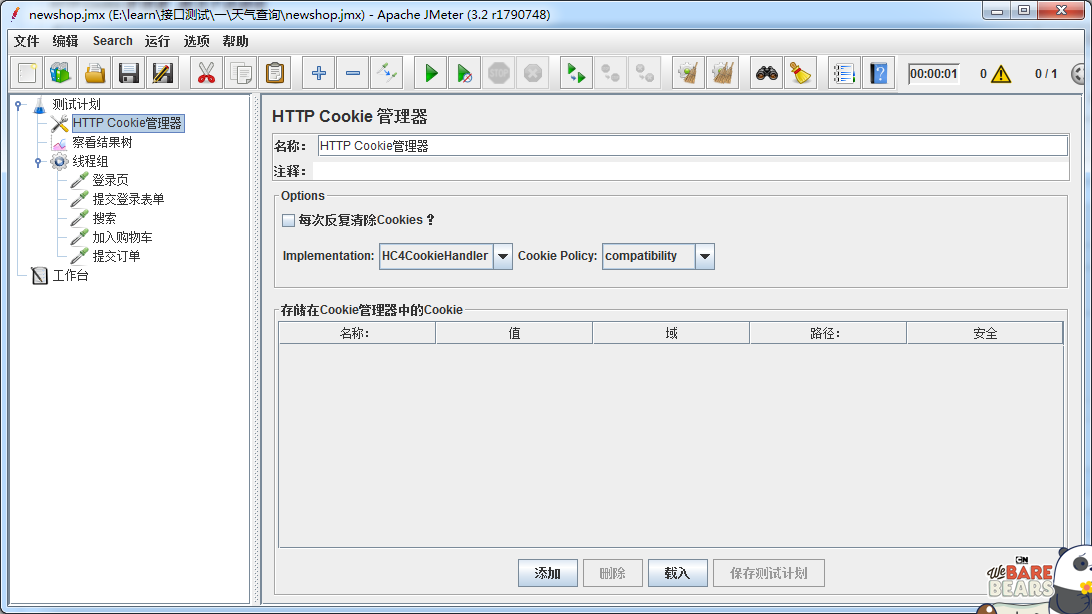The width and height of the screenshot is (1092, 614).
Task: Open the Templates toolbar icon
Action: [61, 73]
